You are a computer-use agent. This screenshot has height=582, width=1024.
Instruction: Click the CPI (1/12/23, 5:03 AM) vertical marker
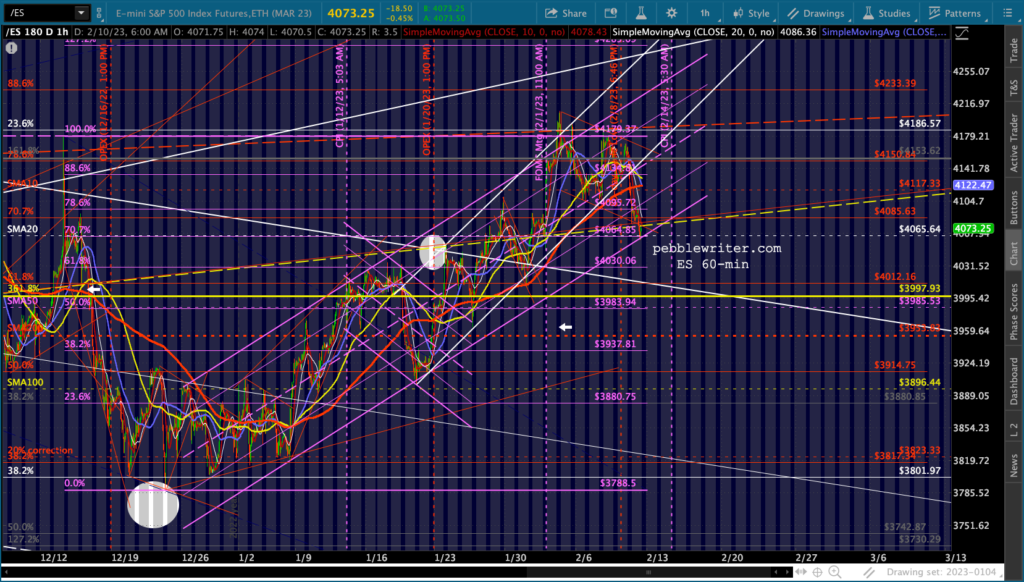(340, 95)
